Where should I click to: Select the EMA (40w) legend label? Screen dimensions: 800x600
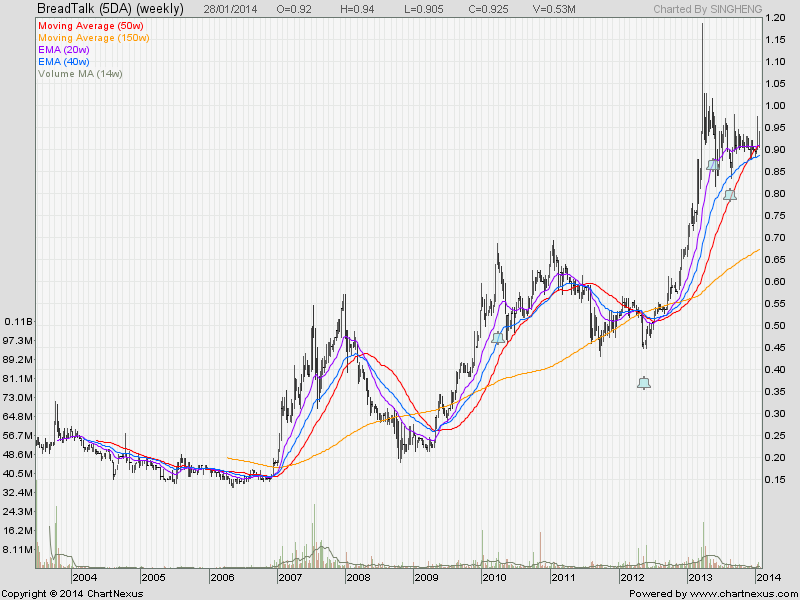(64, 62)
